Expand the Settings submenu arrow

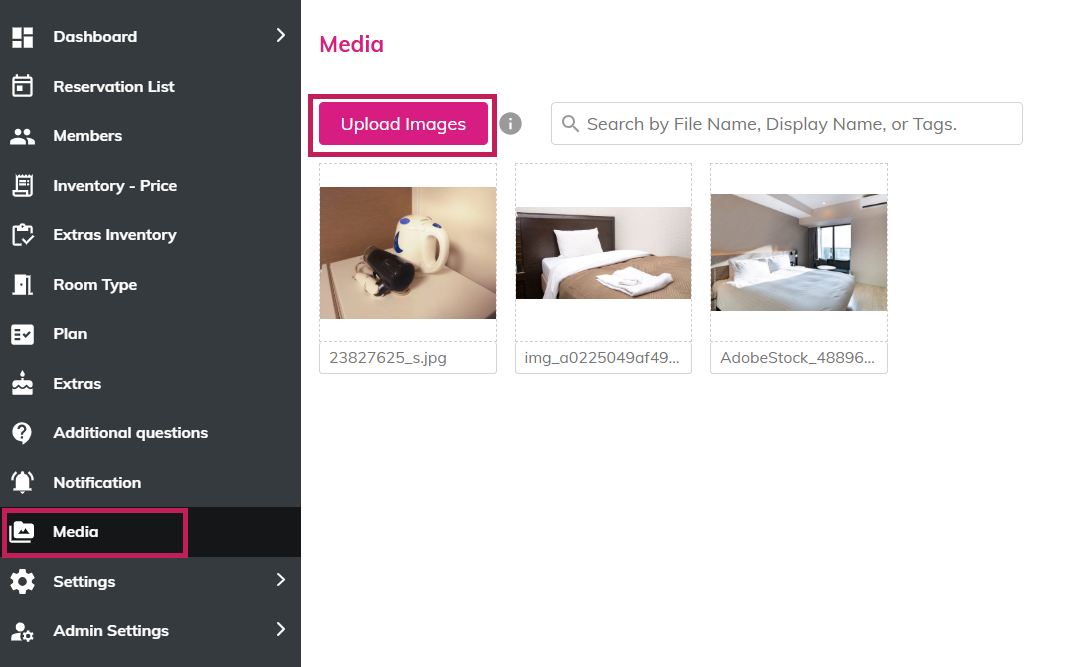coord(280,580)
